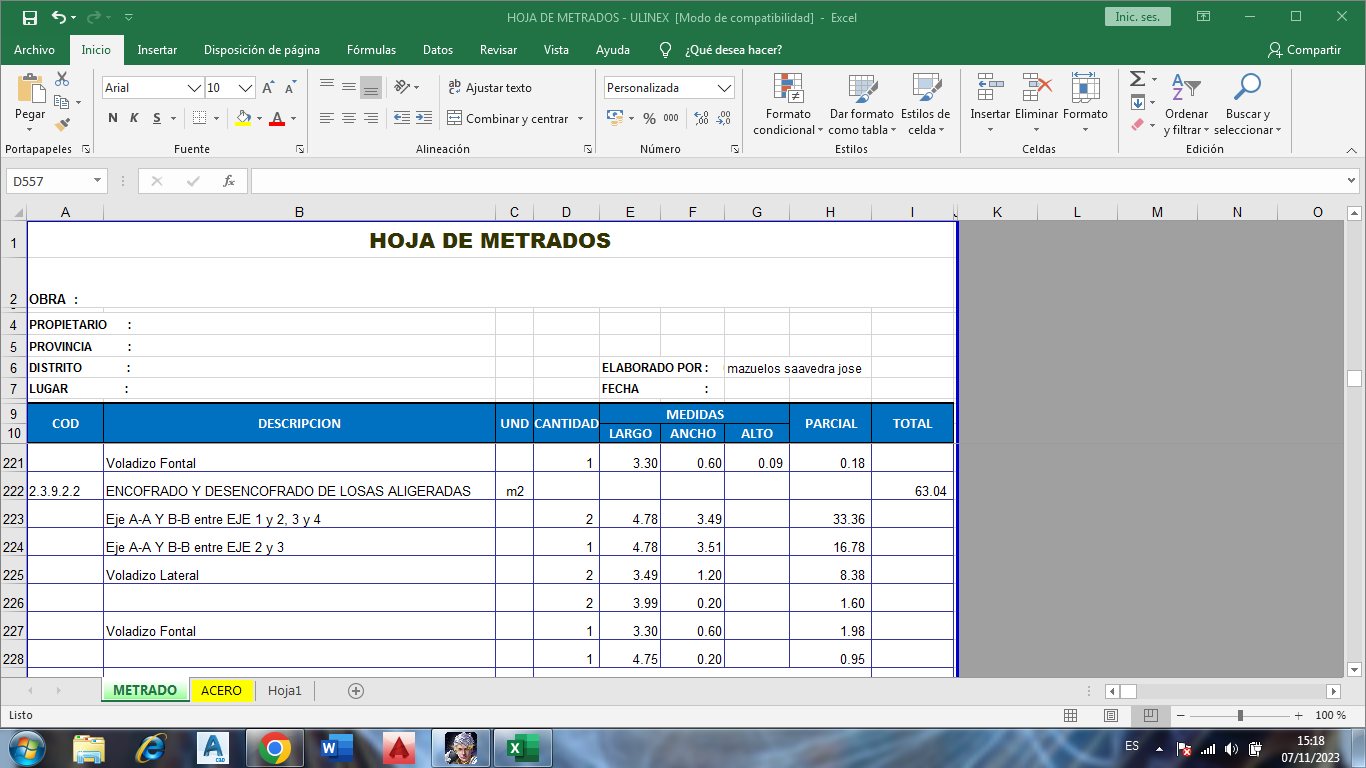Toggle middle vertical alignment
This screenshot has height=768, width=1366.
349,88
